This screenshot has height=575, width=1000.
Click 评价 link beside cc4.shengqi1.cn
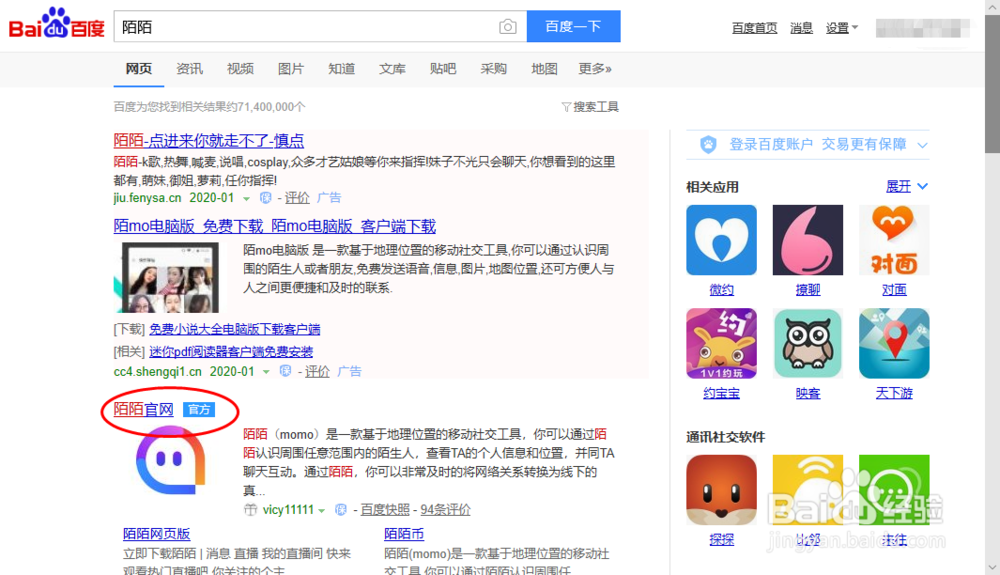point(317,371)
